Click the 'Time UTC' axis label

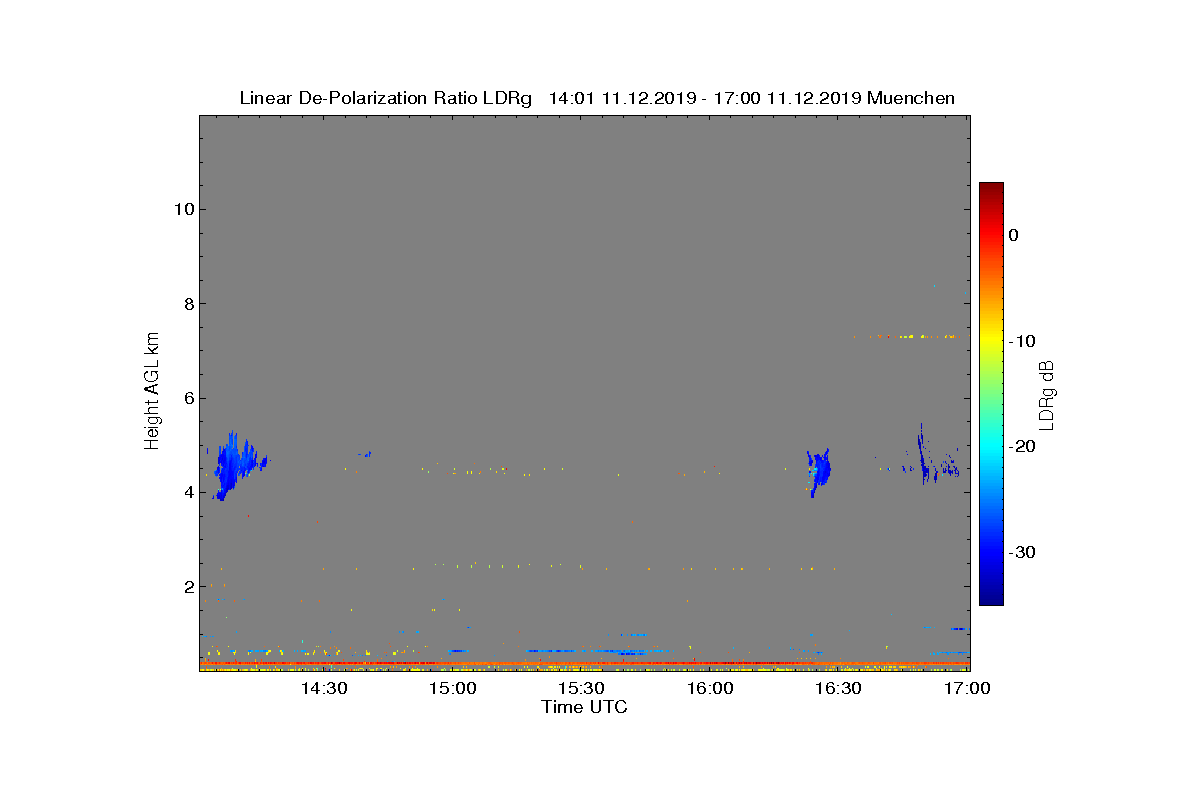coord(585,707)
